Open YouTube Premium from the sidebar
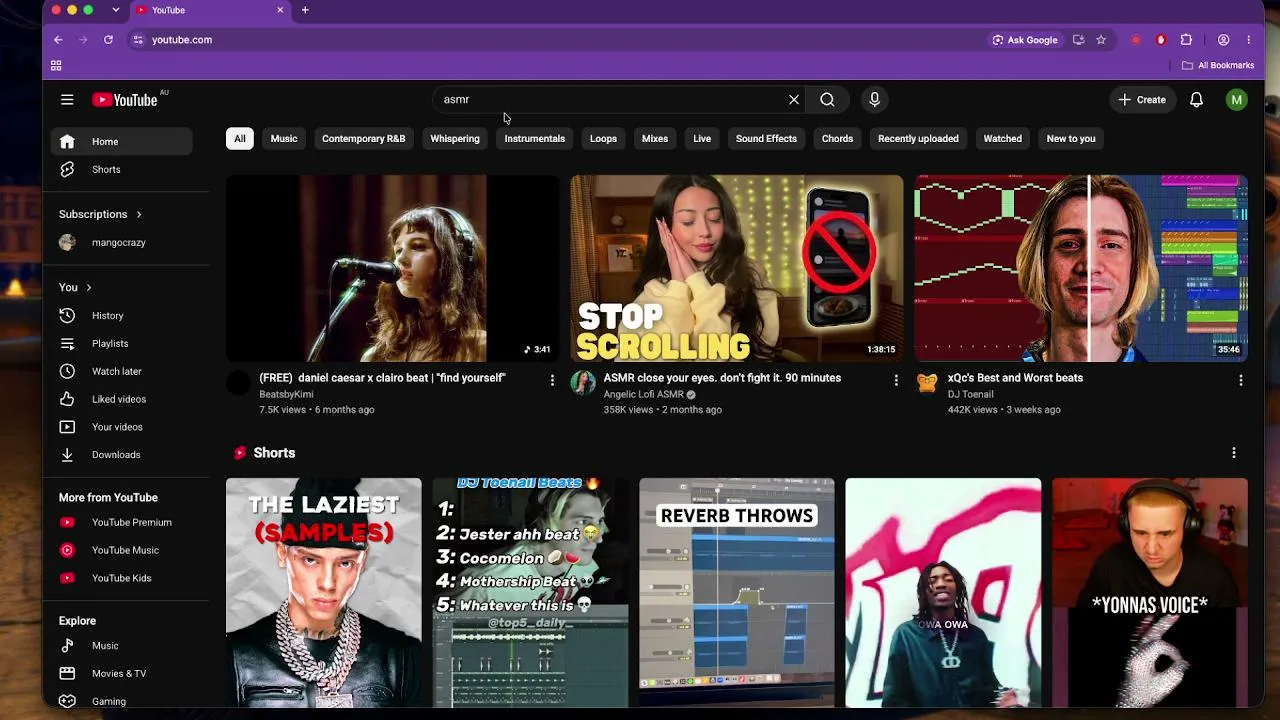The width and height of the screenshot is (1280, 720). [121, 523]
